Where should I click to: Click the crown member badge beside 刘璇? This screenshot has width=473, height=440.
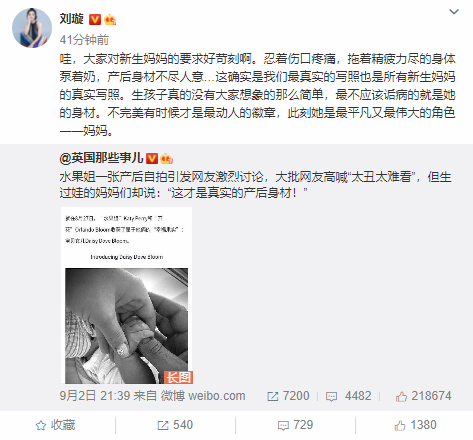110,20
